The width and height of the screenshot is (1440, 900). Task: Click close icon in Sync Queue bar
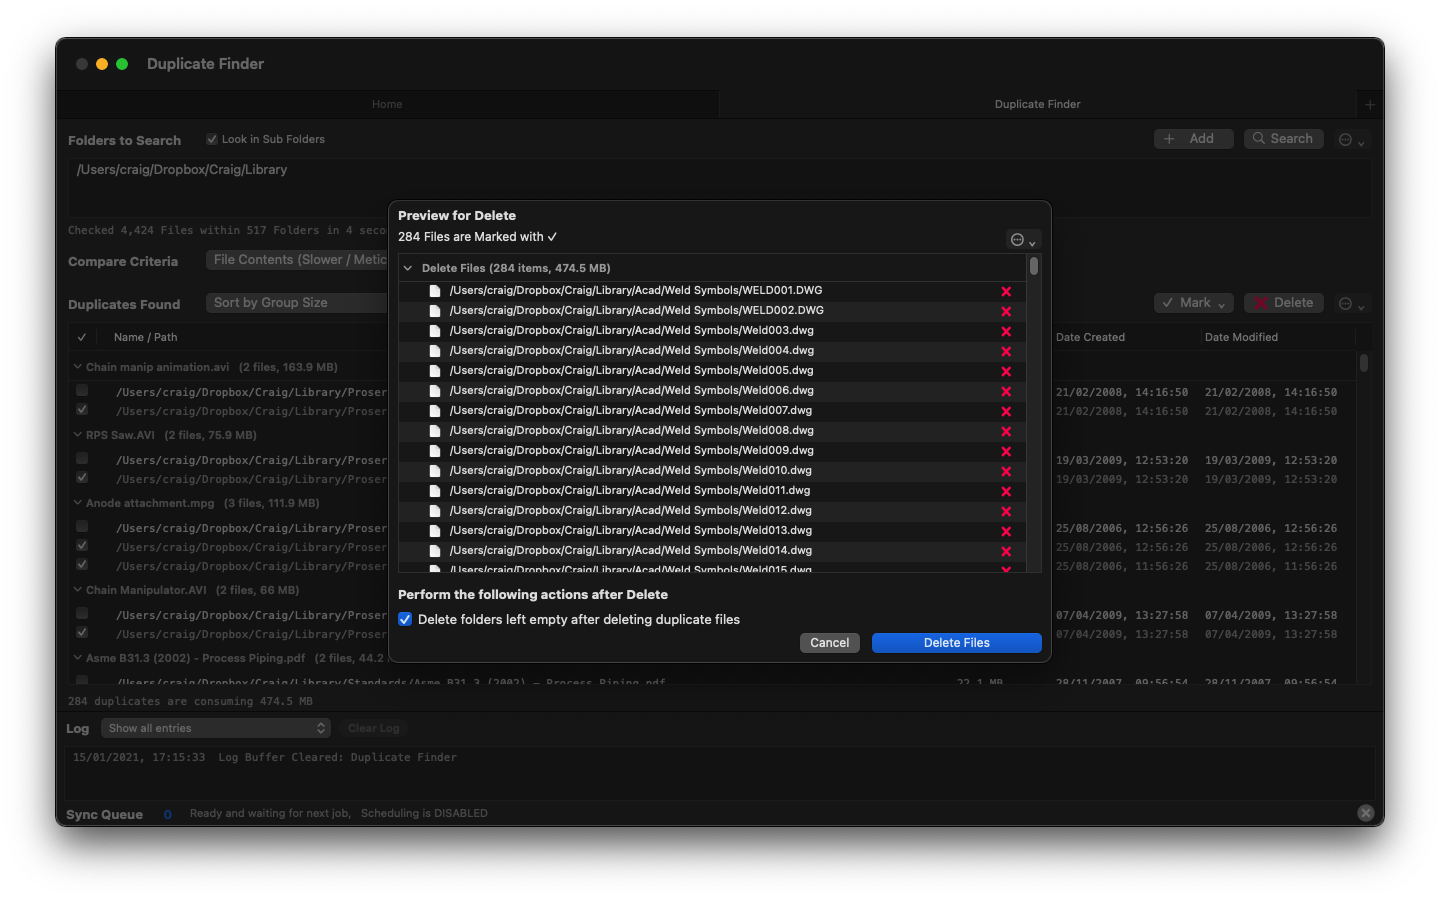(x=1365, y=813)
